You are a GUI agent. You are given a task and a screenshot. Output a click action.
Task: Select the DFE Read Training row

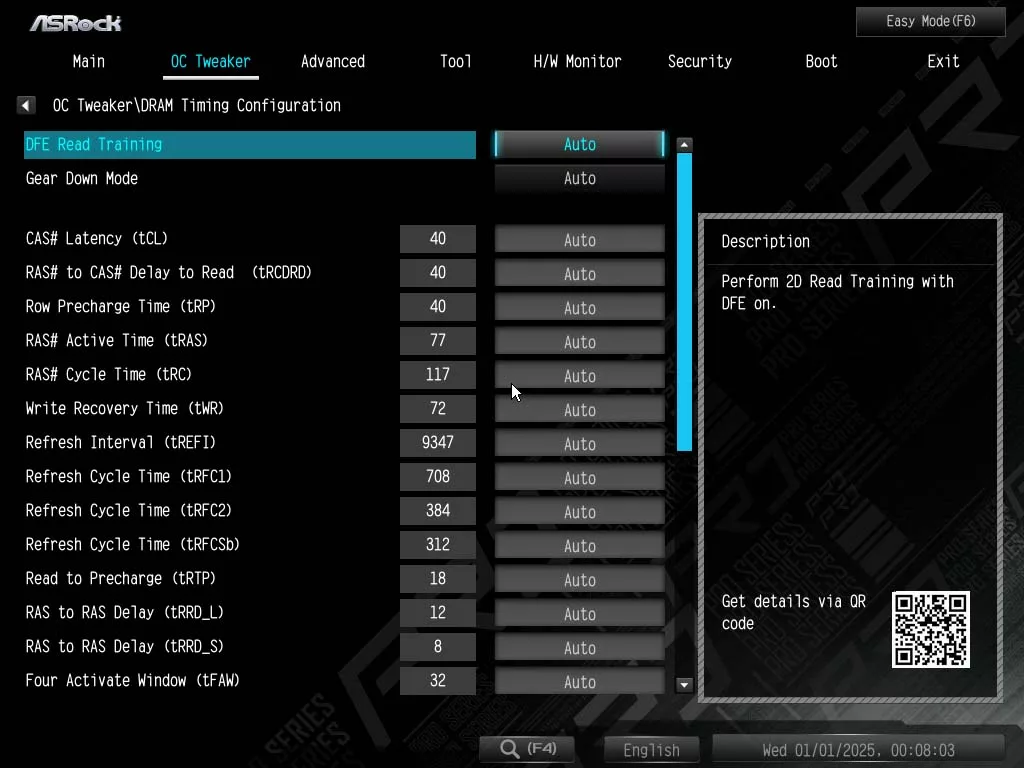(250, 144)
